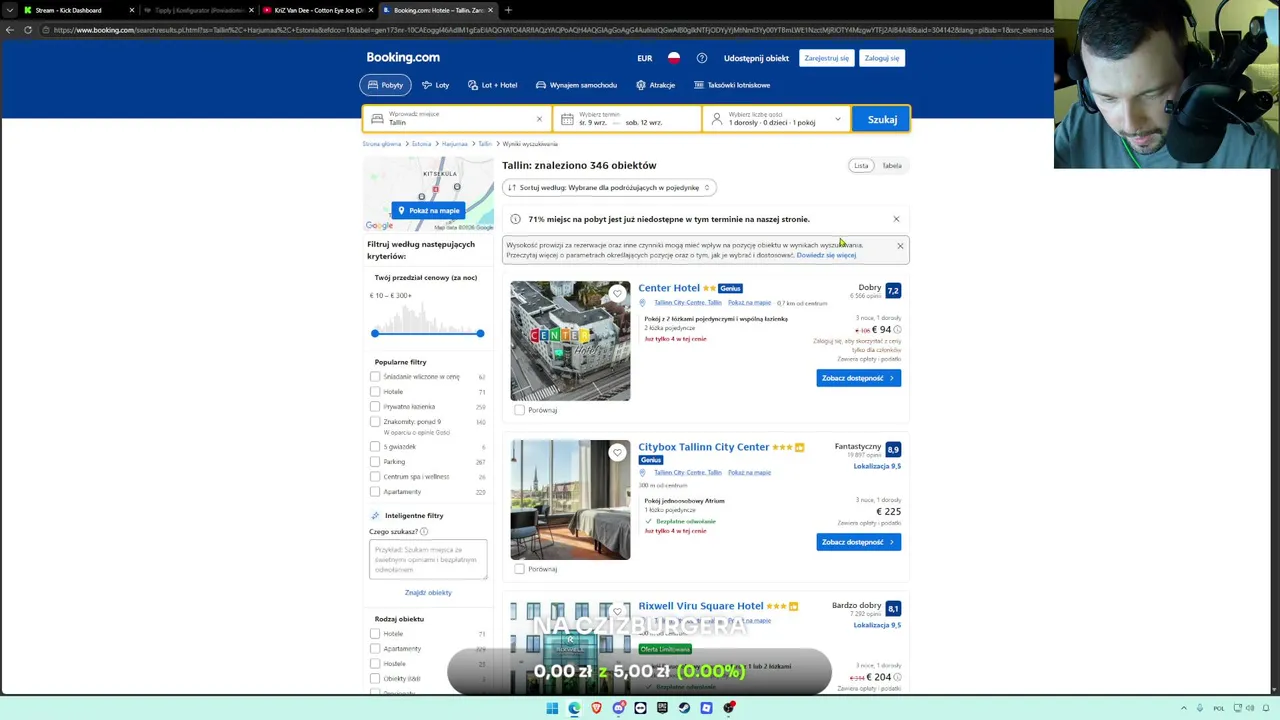Click Rixwell's 8,1 score badge
Viewport: 1280px width, 720px height.
click(893, 608)
